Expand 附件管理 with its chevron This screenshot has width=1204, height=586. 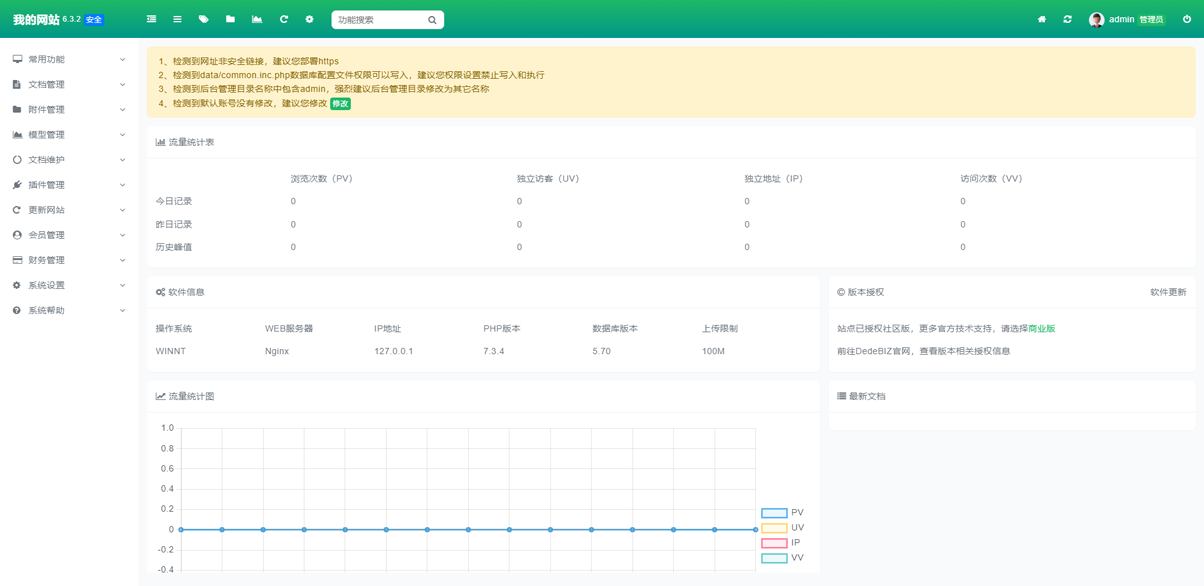tap(123, 109)
